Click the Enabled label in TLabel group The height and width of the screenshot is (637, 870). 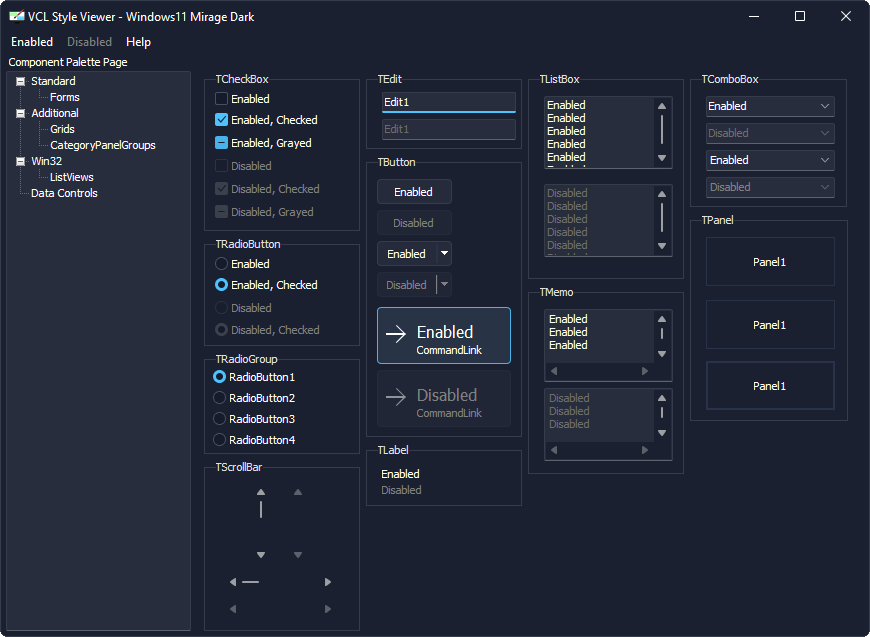400,474
